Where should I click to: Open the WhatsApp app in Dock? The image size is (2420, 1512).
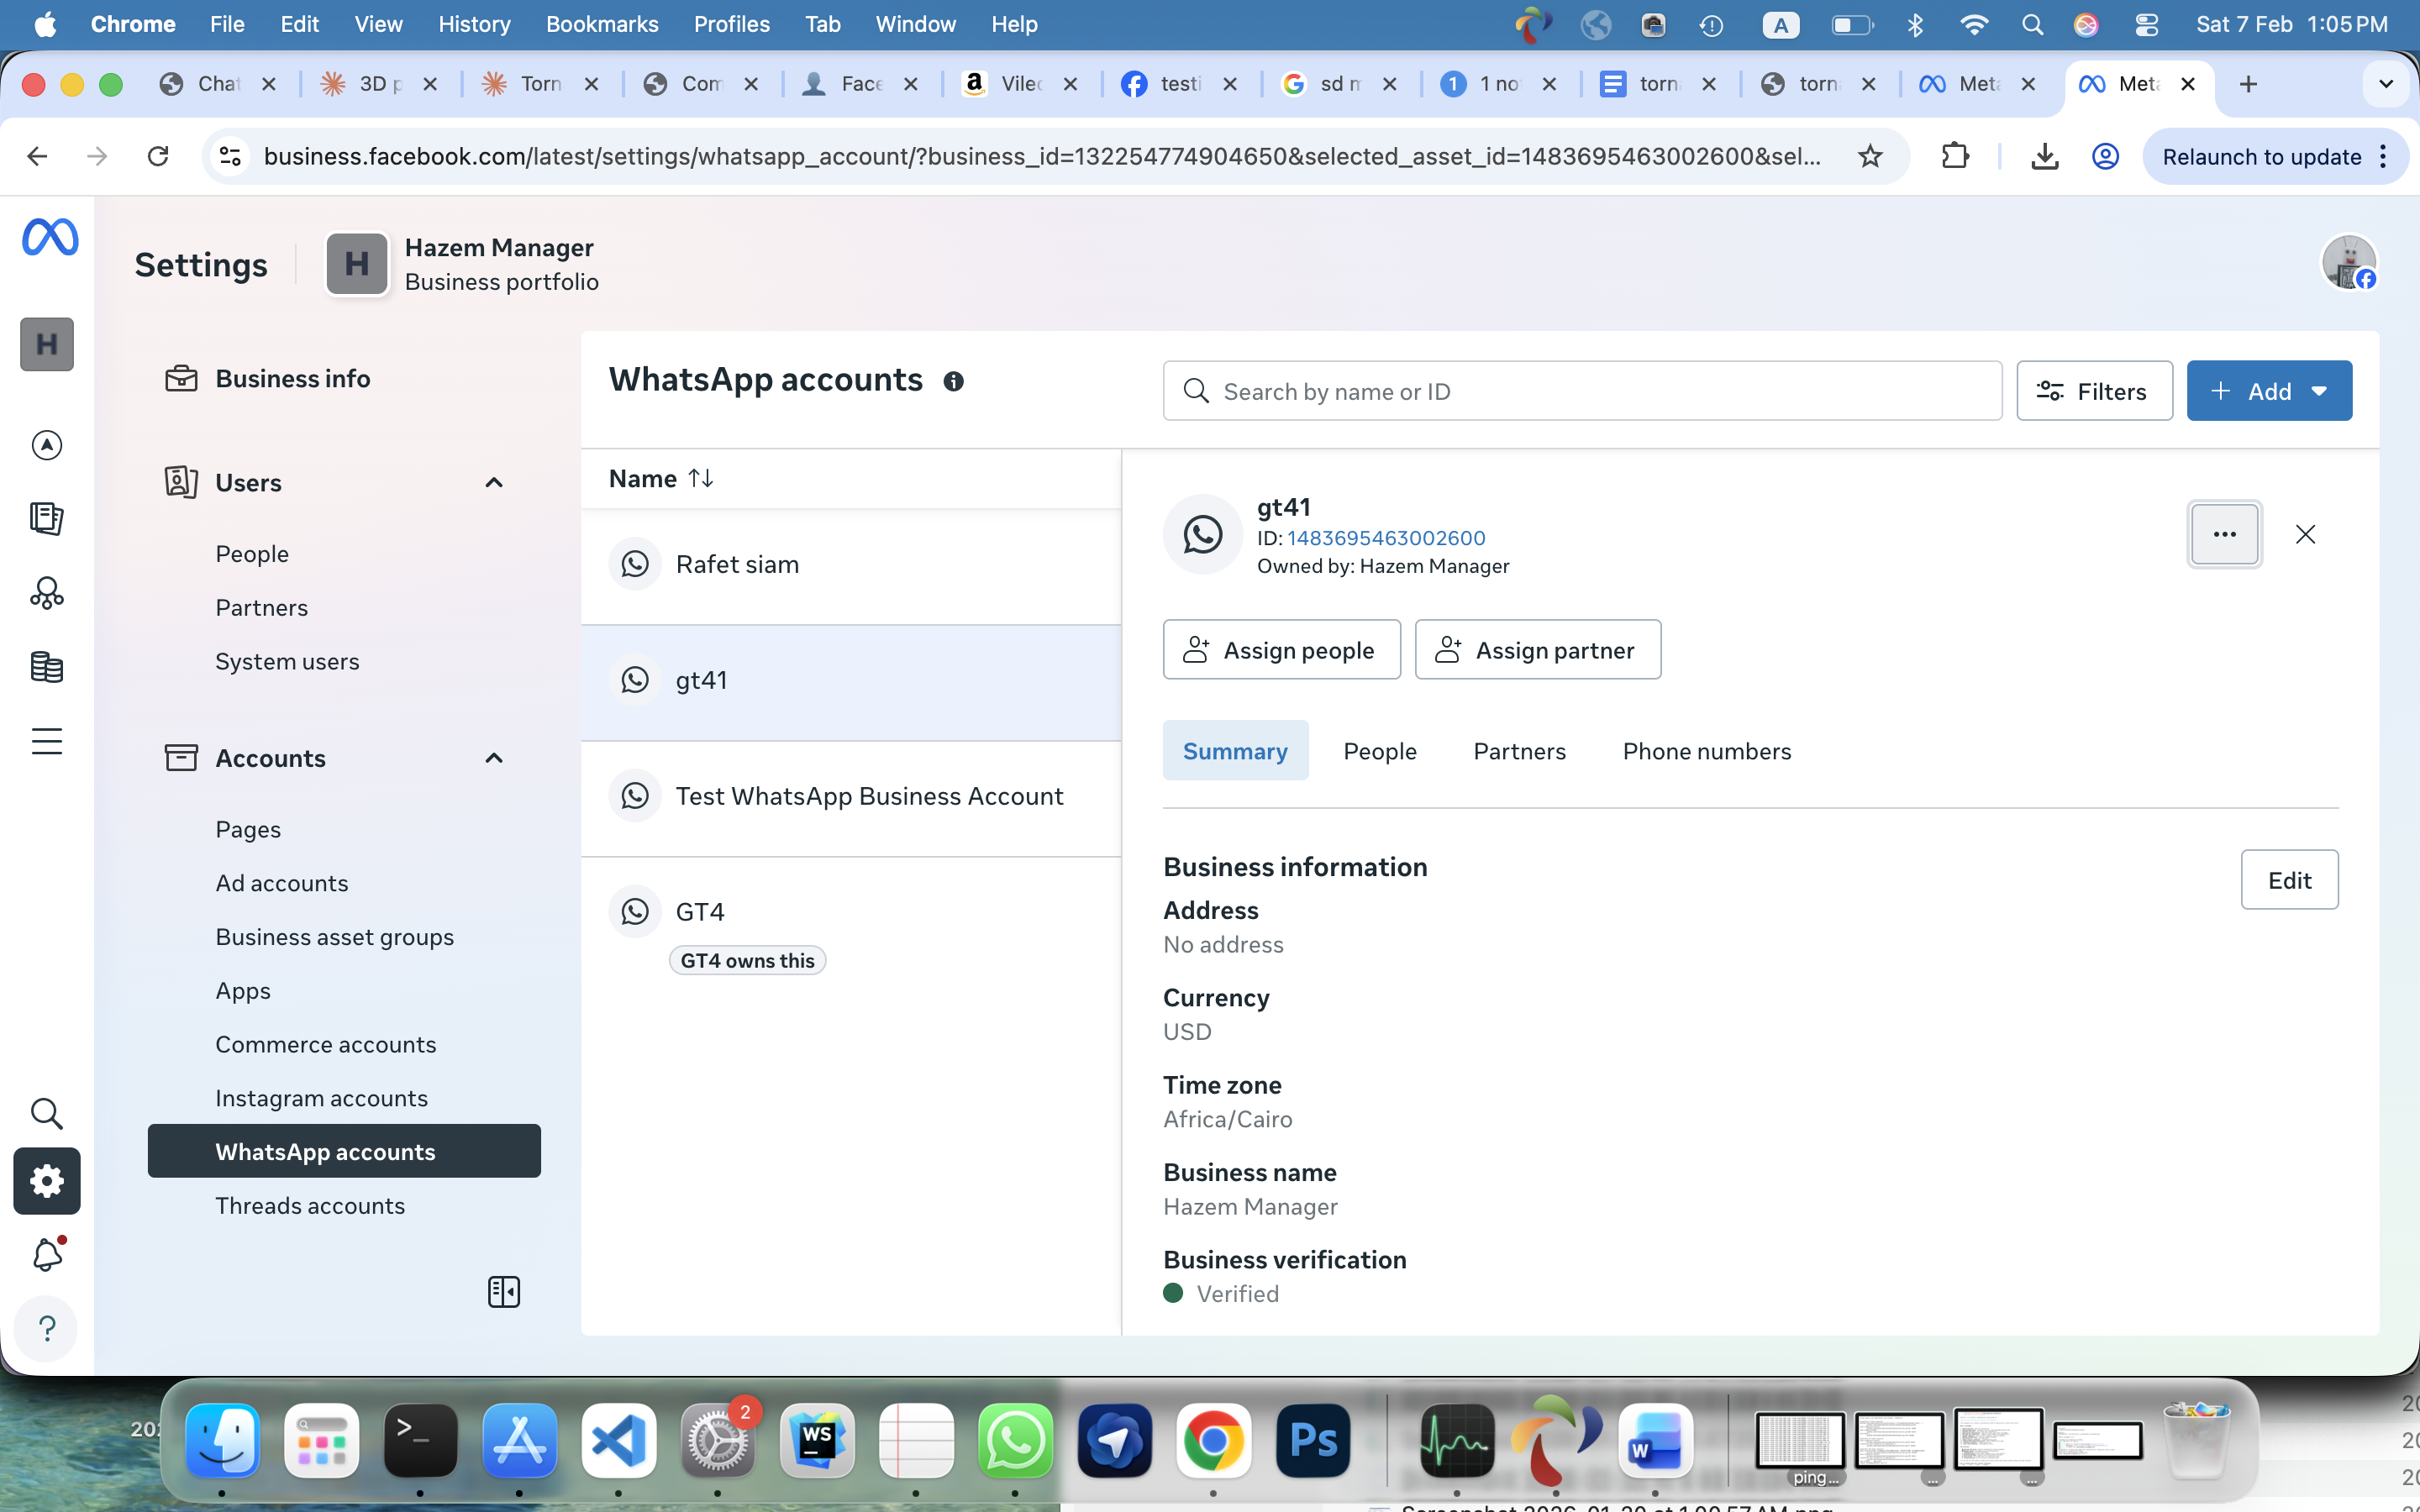click(x=1014, y=1440)
